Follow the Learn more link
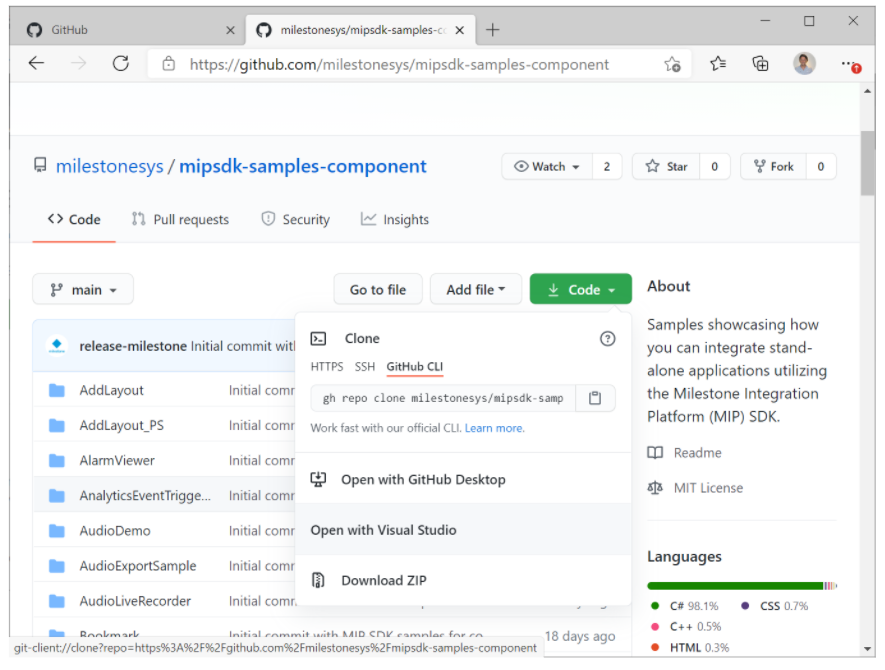The height and width of the screenshot is (670, 885). [494, 428]
